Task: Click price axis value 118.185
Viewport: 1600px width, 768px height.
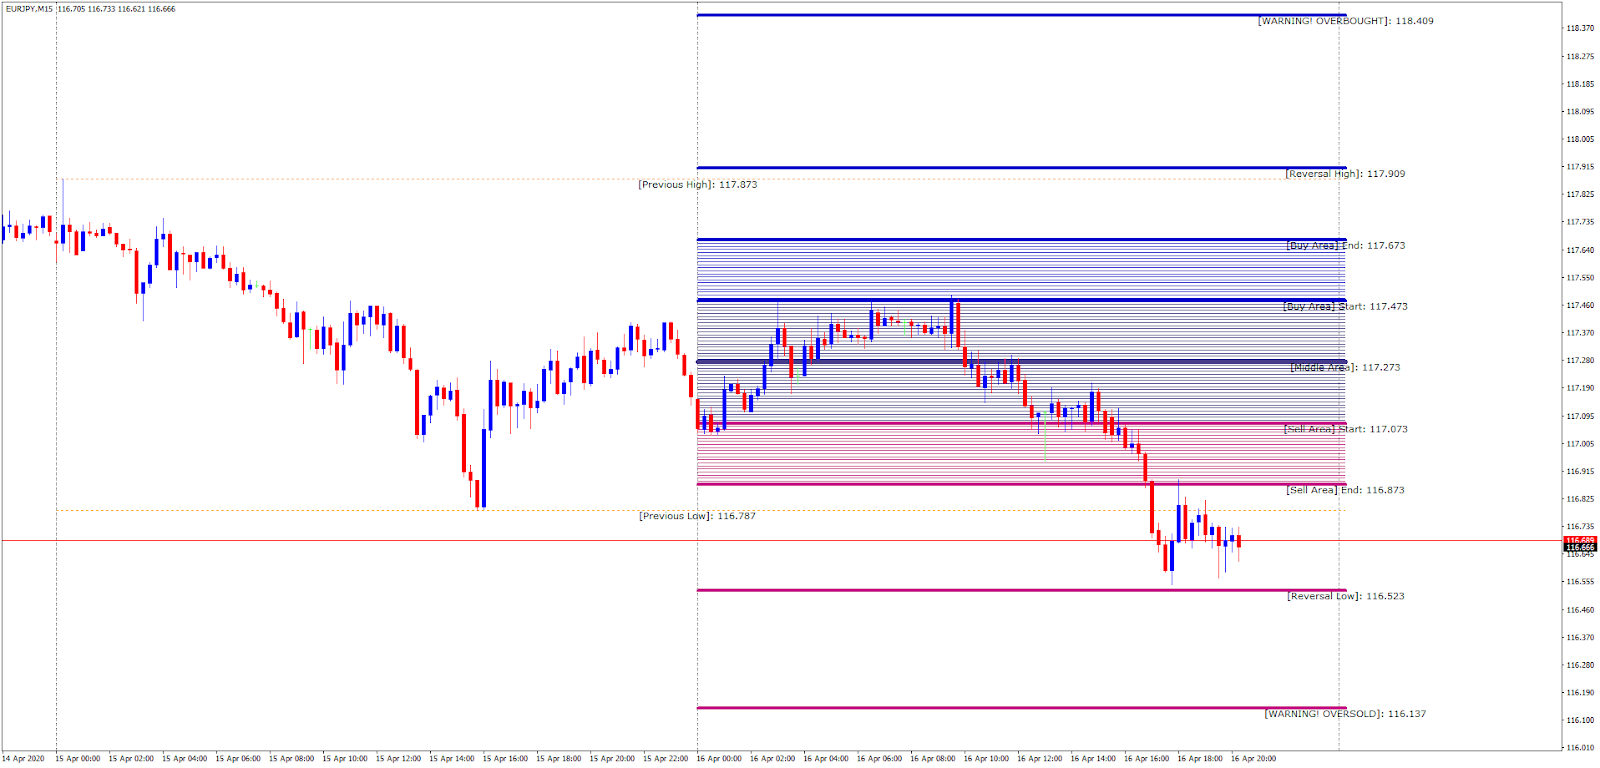Action: [1580, 85]
